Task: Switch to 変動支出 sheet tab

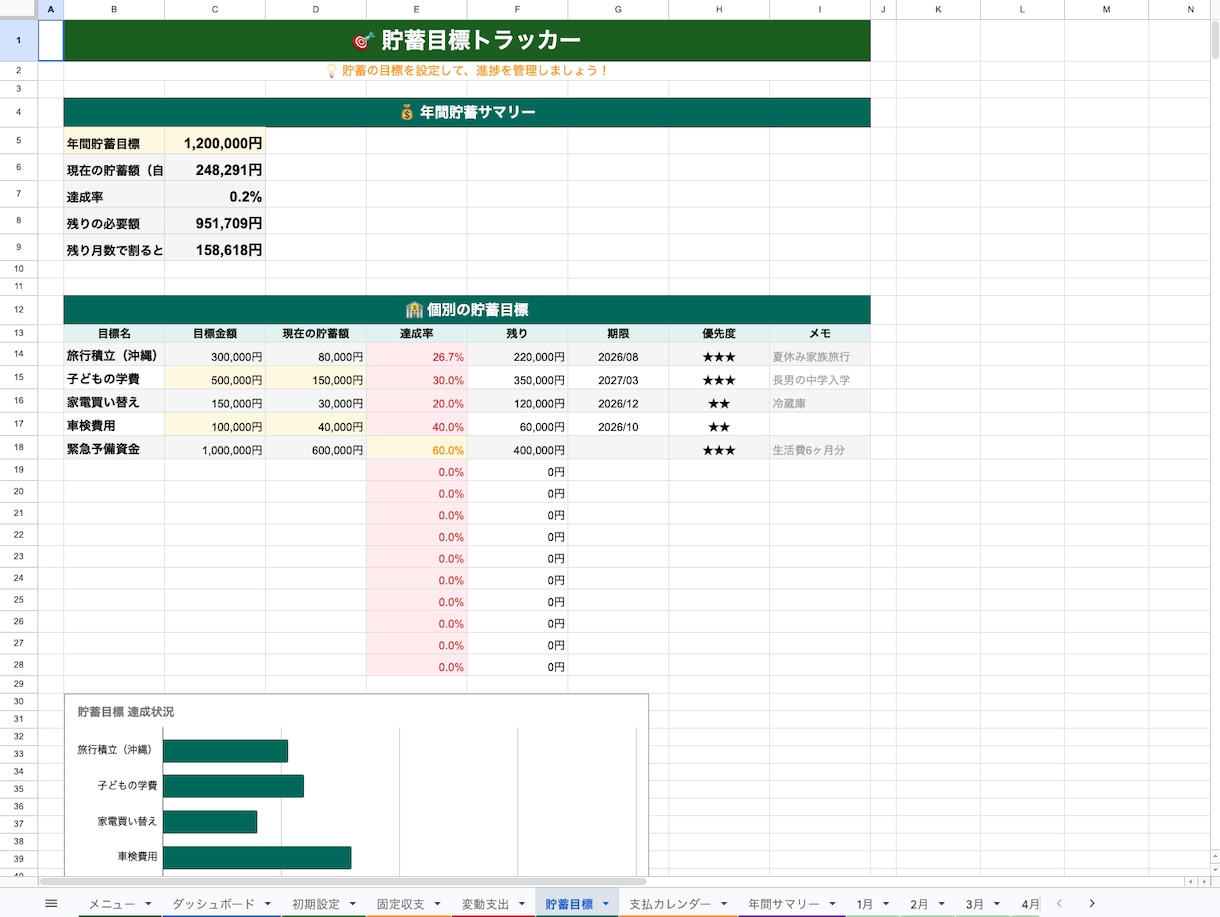Action: (485, 904)
